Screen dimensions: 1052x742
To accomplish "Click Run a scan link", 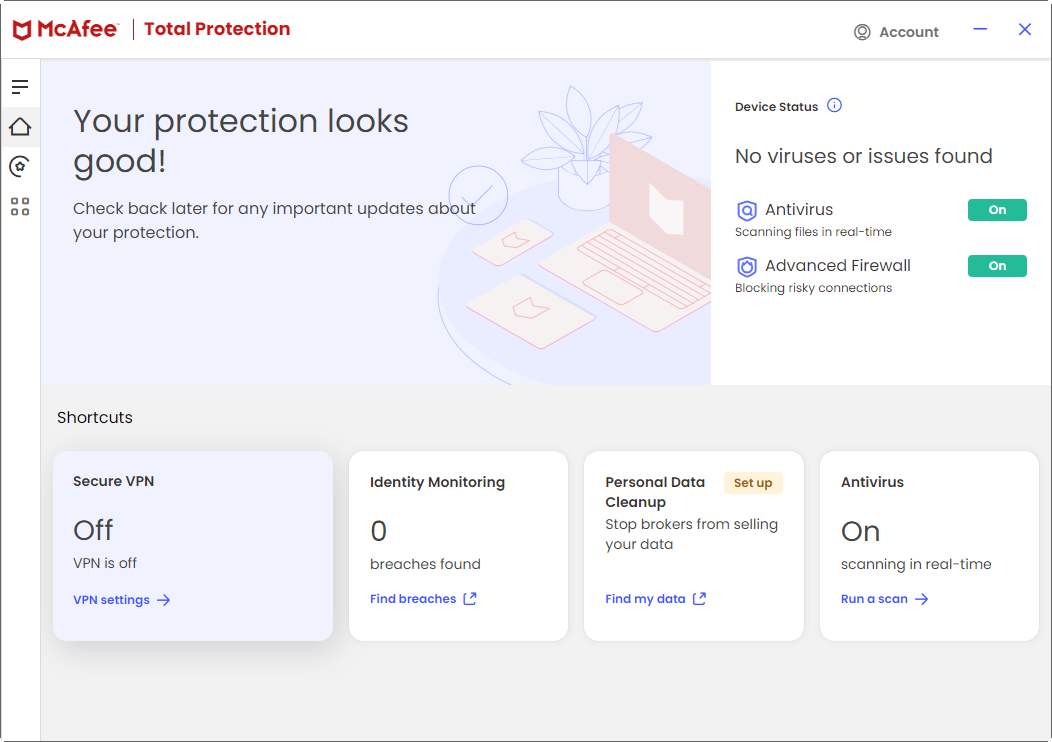I will 884,599.
